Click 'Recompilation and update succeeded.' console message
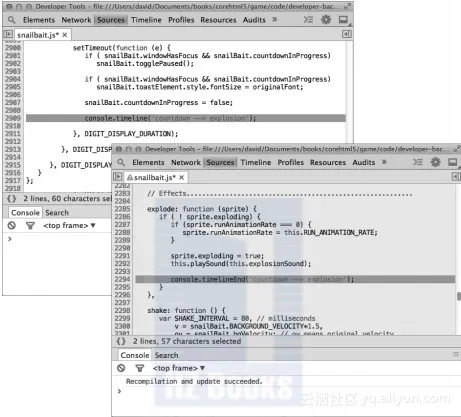461x417 pixels. coord(194,381)
